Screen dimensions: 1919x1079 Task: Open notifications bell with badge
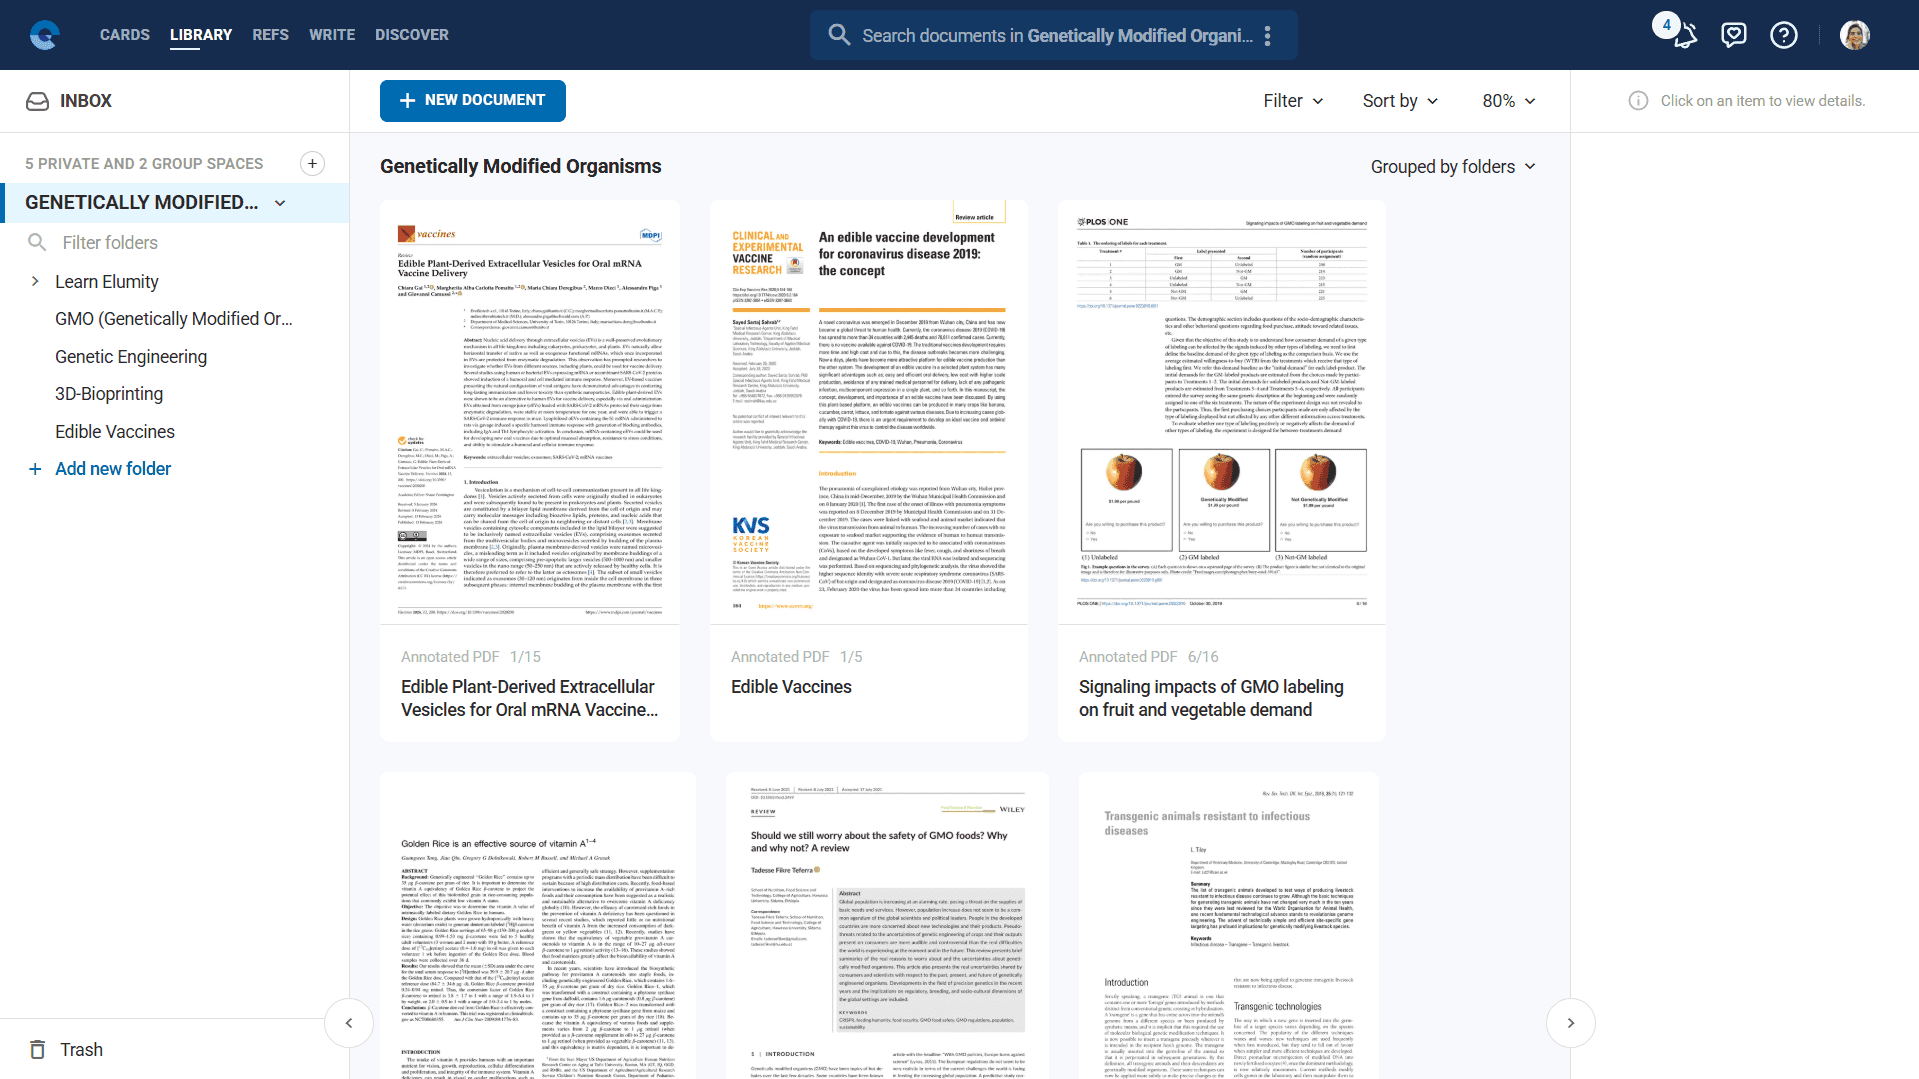1683,35
